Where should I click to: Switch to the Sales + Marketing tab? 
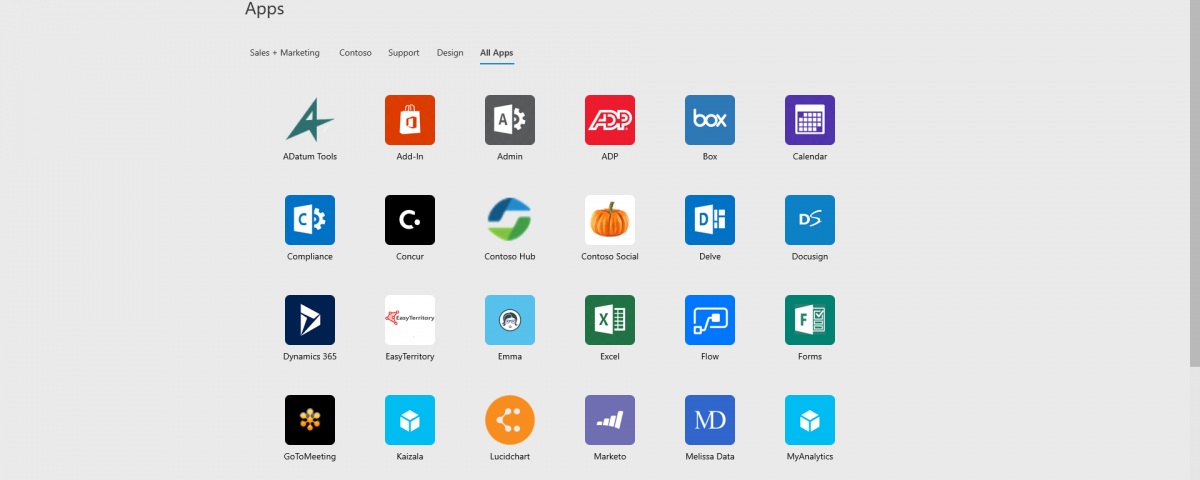coord(285,53)
